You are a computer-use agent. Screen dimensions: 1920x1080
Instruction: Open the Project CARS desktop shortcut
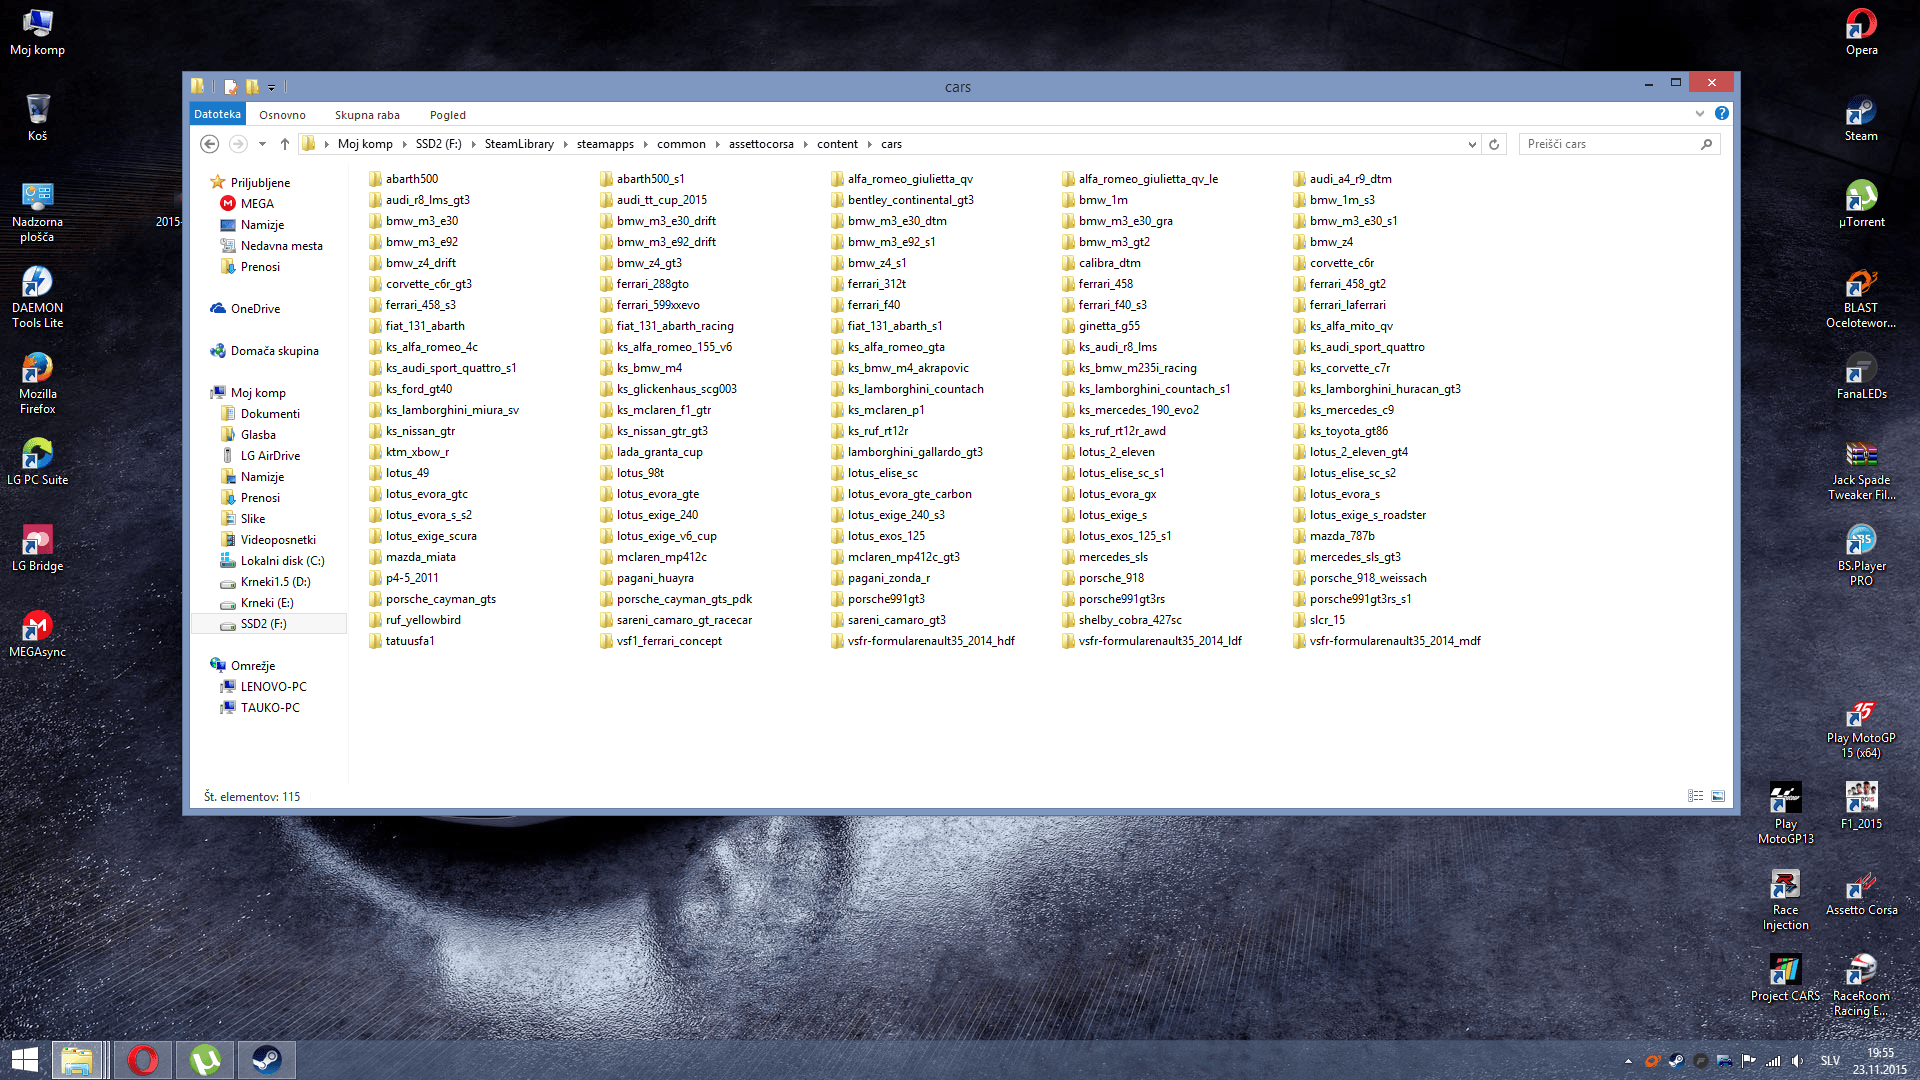(1785, 979)
